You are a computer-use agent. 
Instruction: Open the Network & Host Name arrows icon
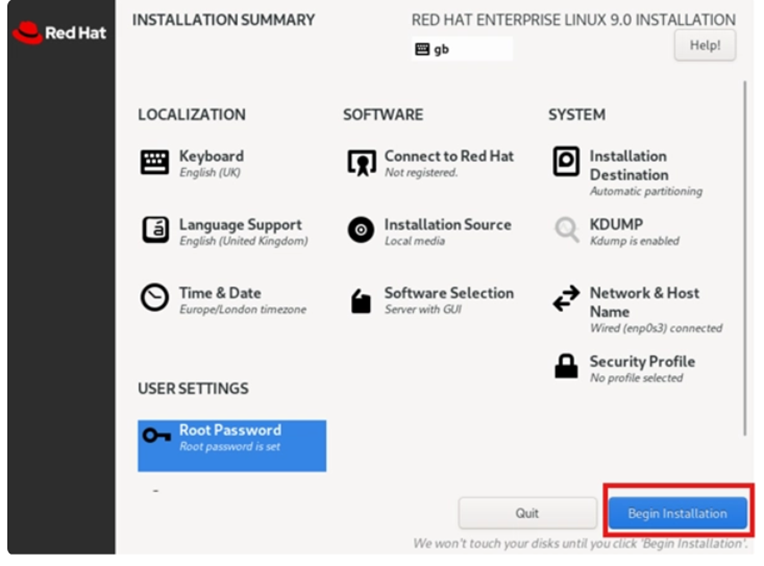566,298
